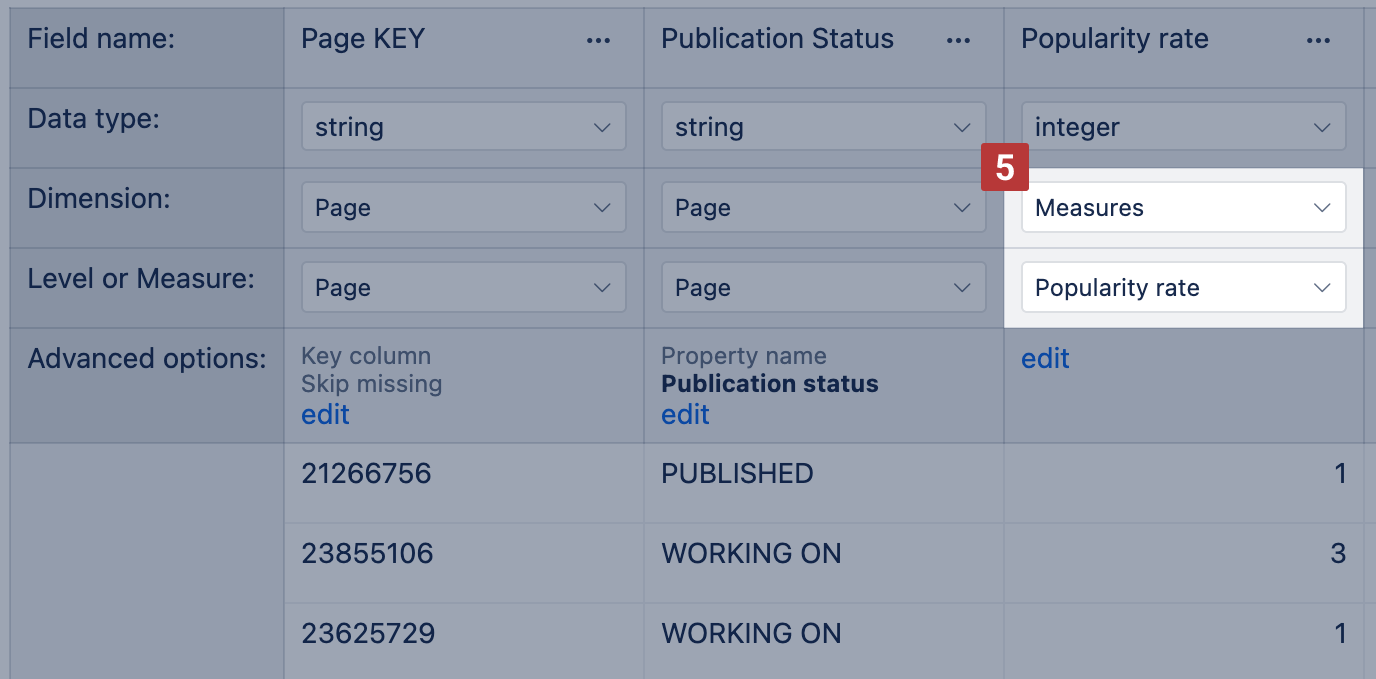Select the cell with key 21266756
Image resolution: width=1376 pixels, height=679 pixels.
coord(366,473)
